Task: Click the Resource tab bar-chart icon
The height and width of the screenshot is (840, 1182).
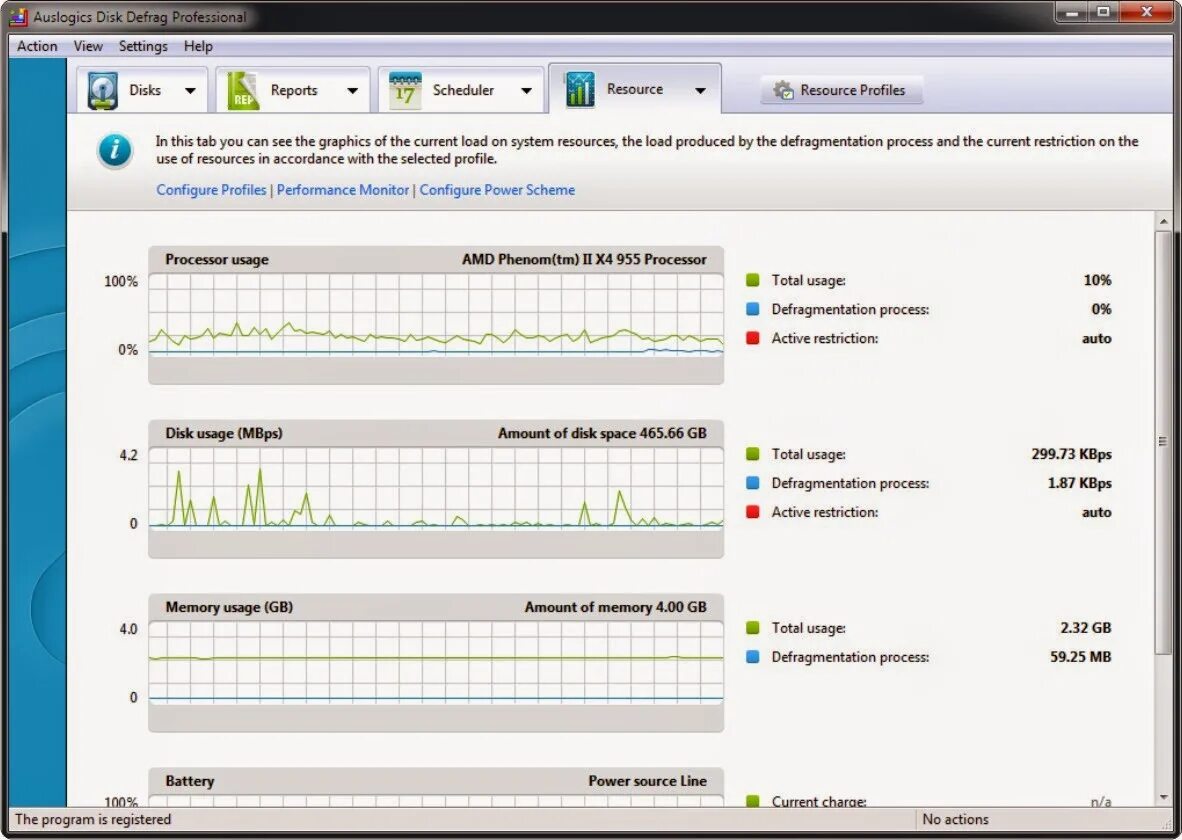Action: [x=580, y=90]
